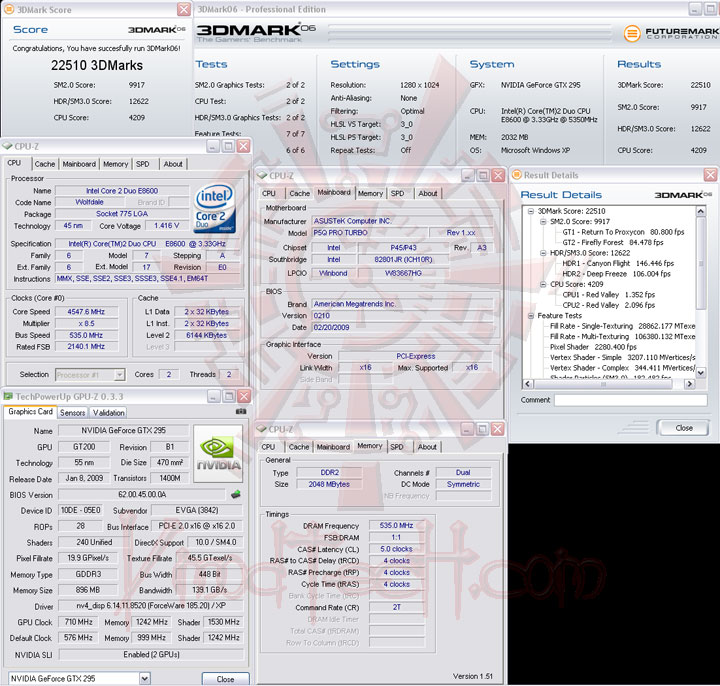Open SPD tab in CPU-Z CPU window
The image size is (720, 686).
pos(143,164)
